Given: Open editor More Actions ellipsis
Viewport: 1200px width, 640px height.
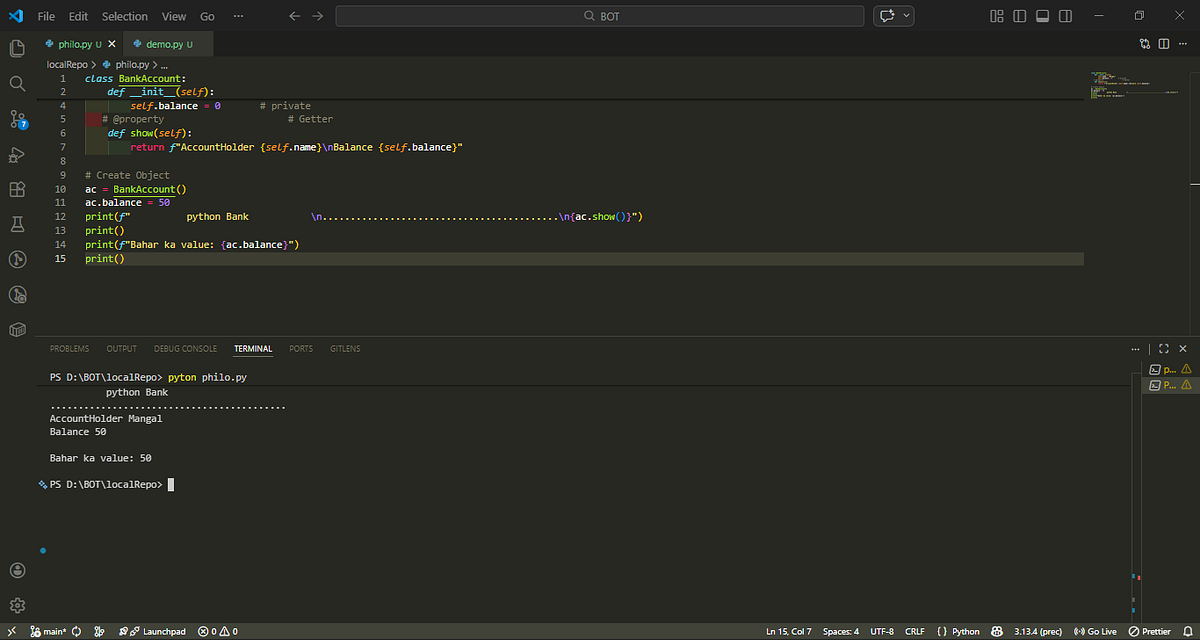Looking at the screenshot, I should pyautogui.click(x=1183, y=44).
